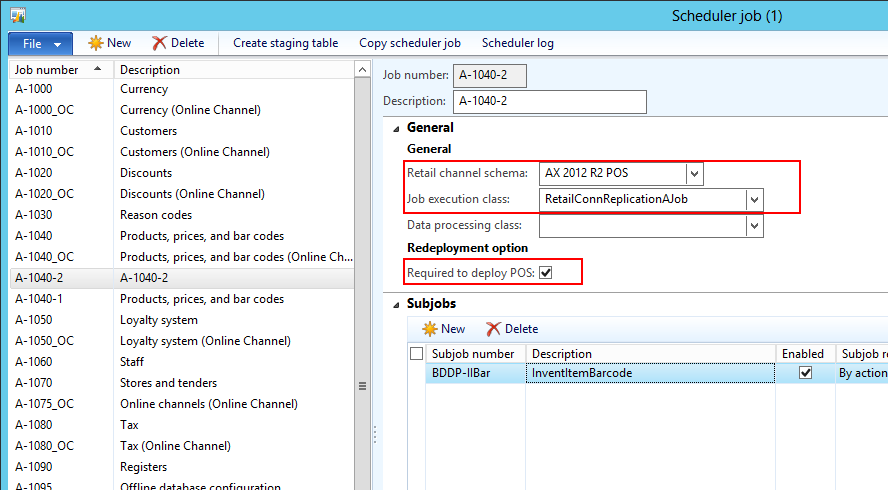
Task: Click the Description text field
Action: (x=549, y=101)
